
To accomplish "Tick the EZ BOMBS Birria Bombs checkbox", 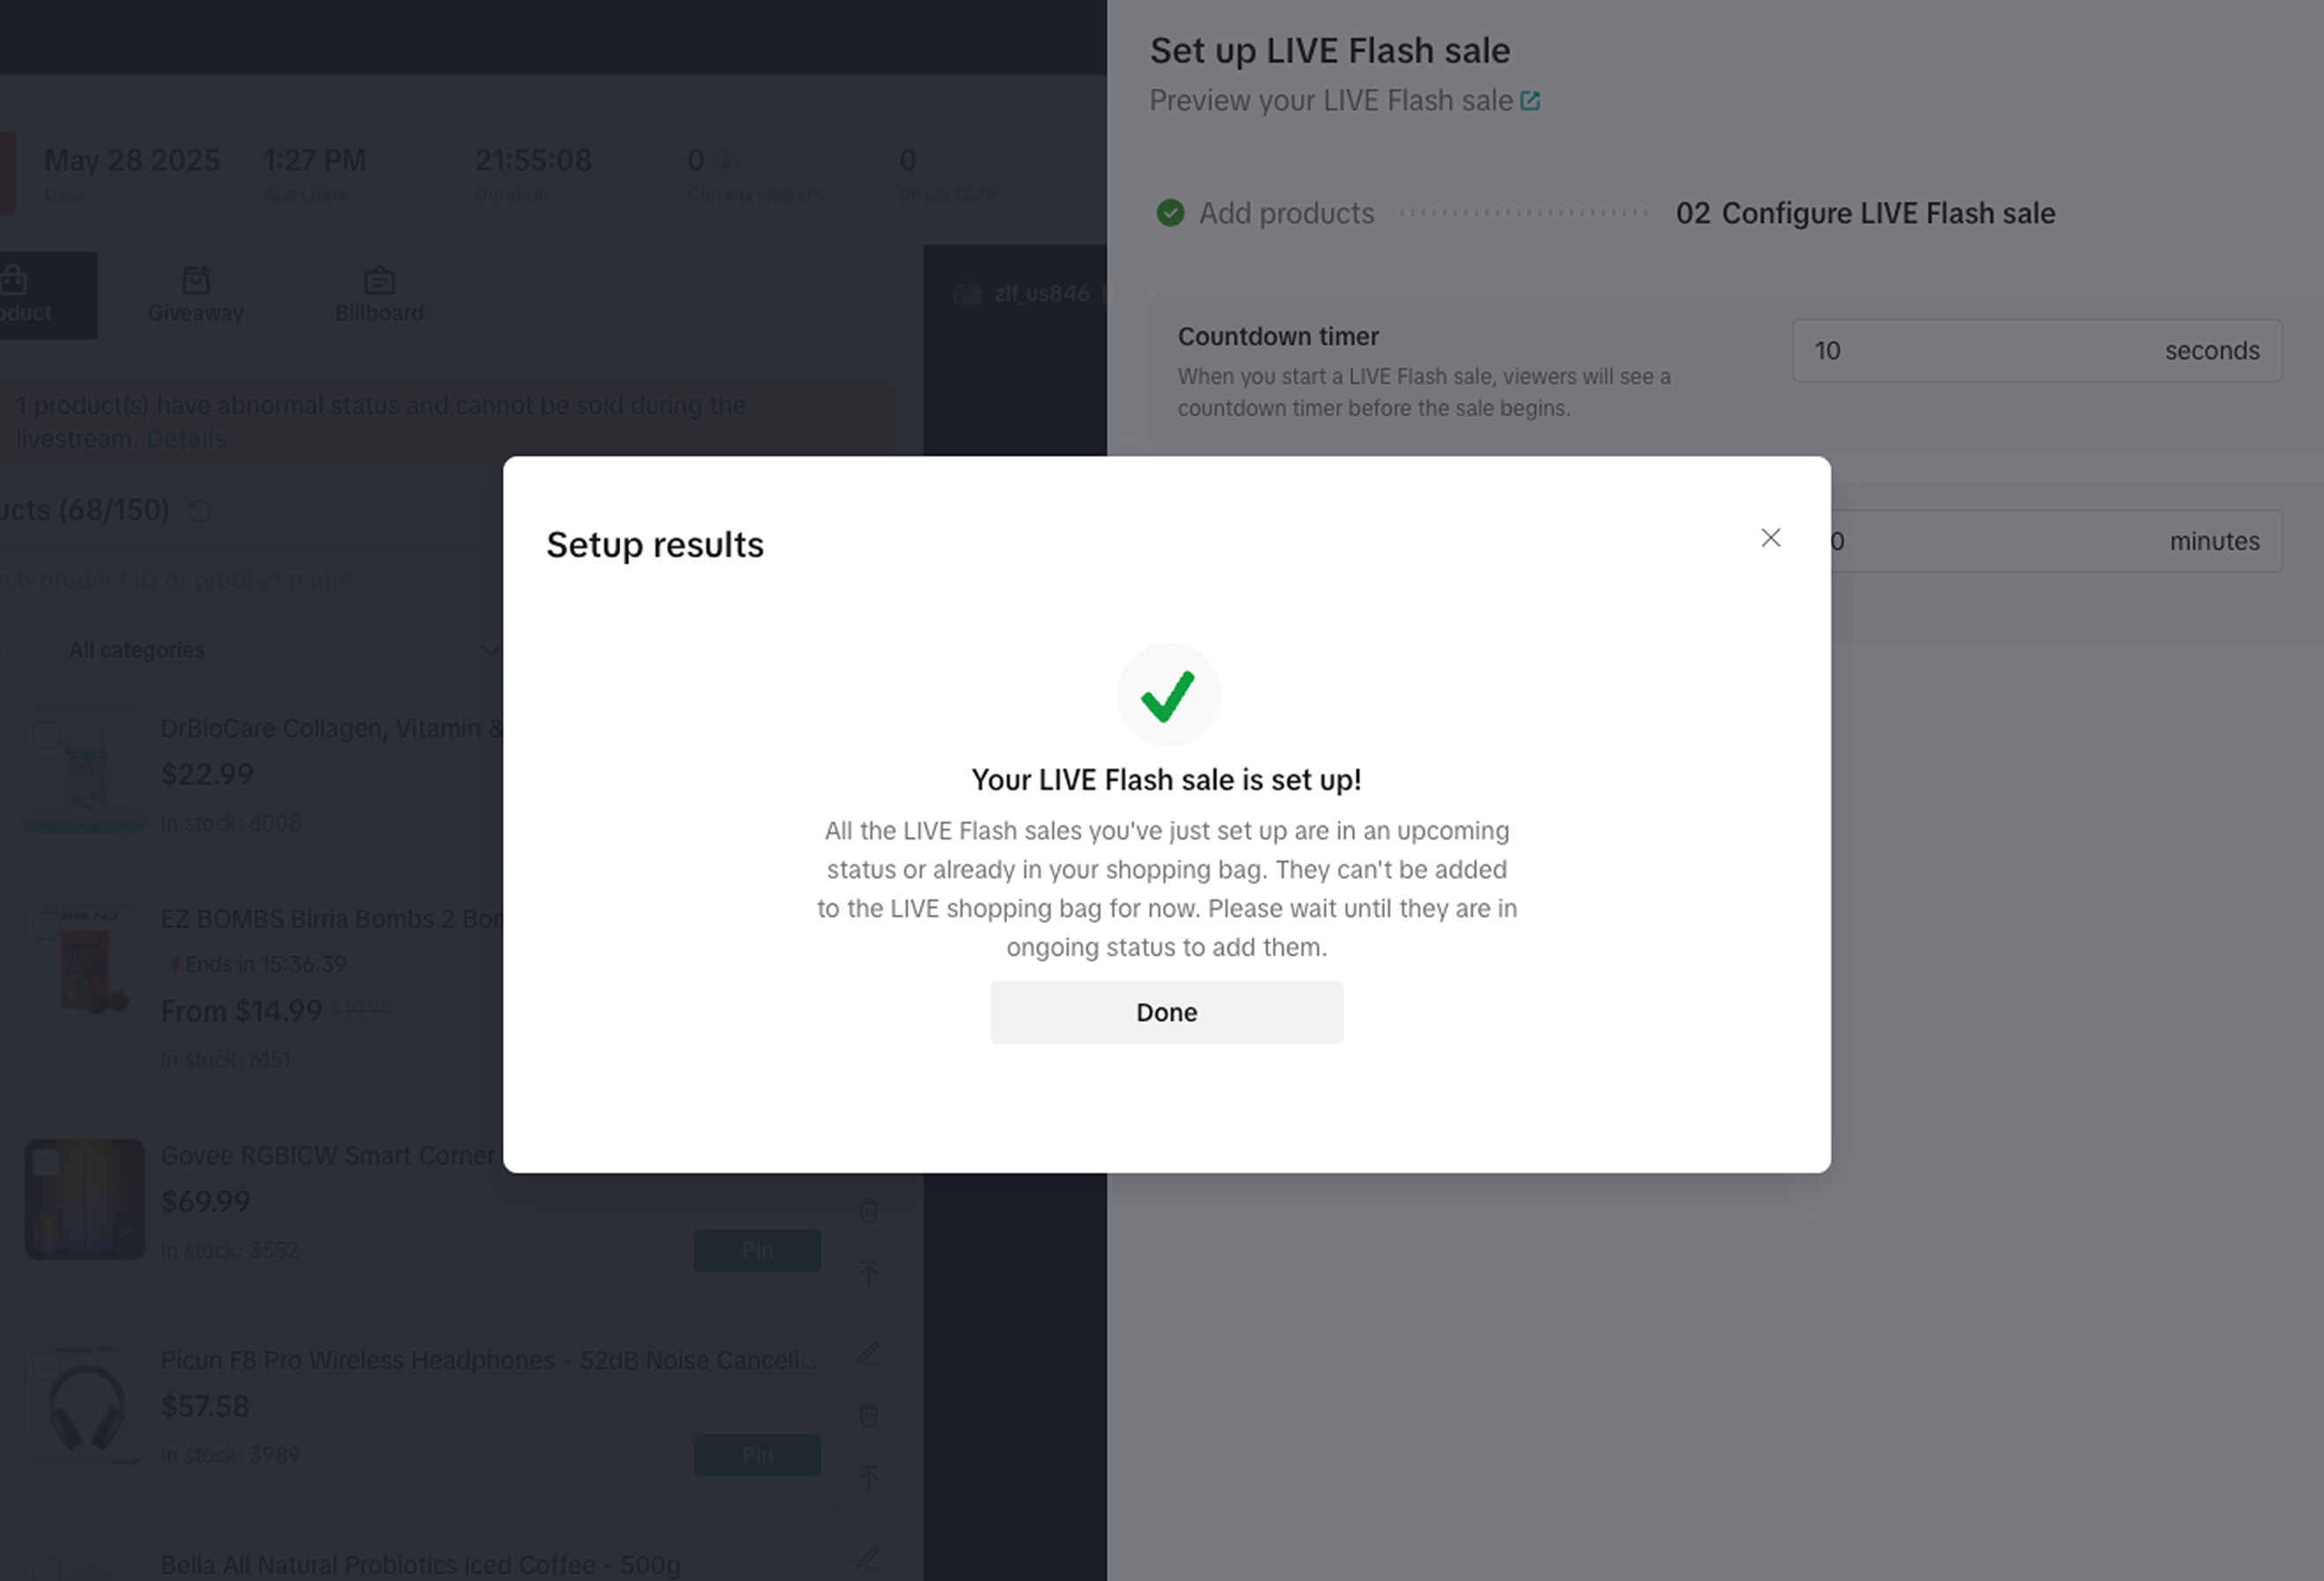I will click(x=46, y=924).
